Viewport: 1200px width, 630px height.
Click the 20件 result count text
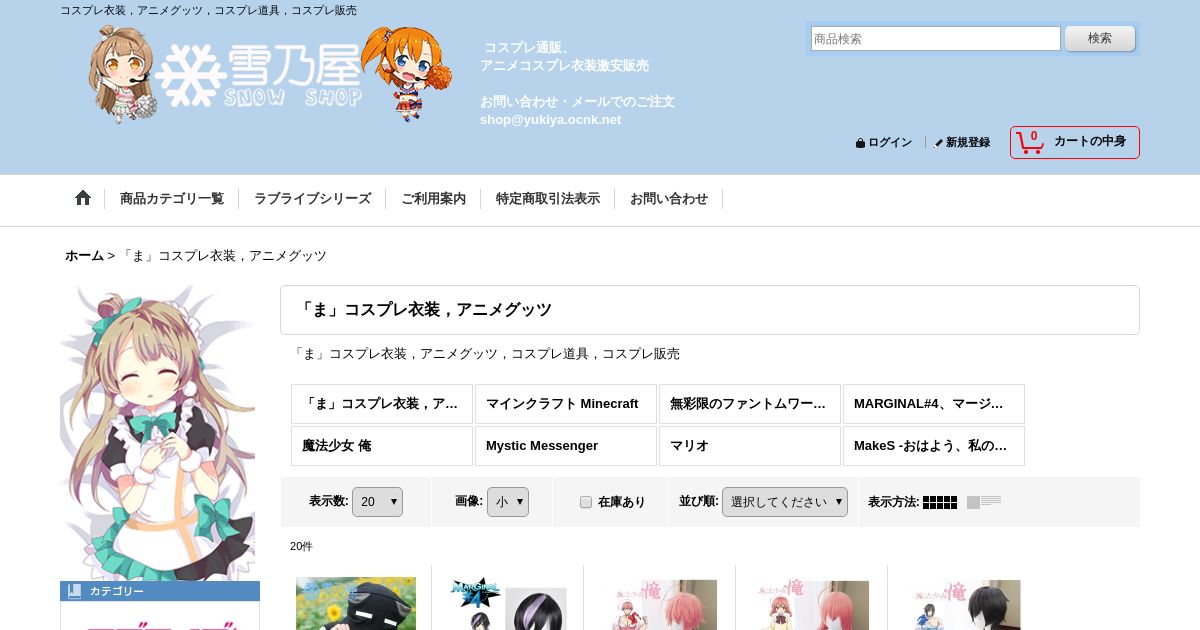coord(301,546)
